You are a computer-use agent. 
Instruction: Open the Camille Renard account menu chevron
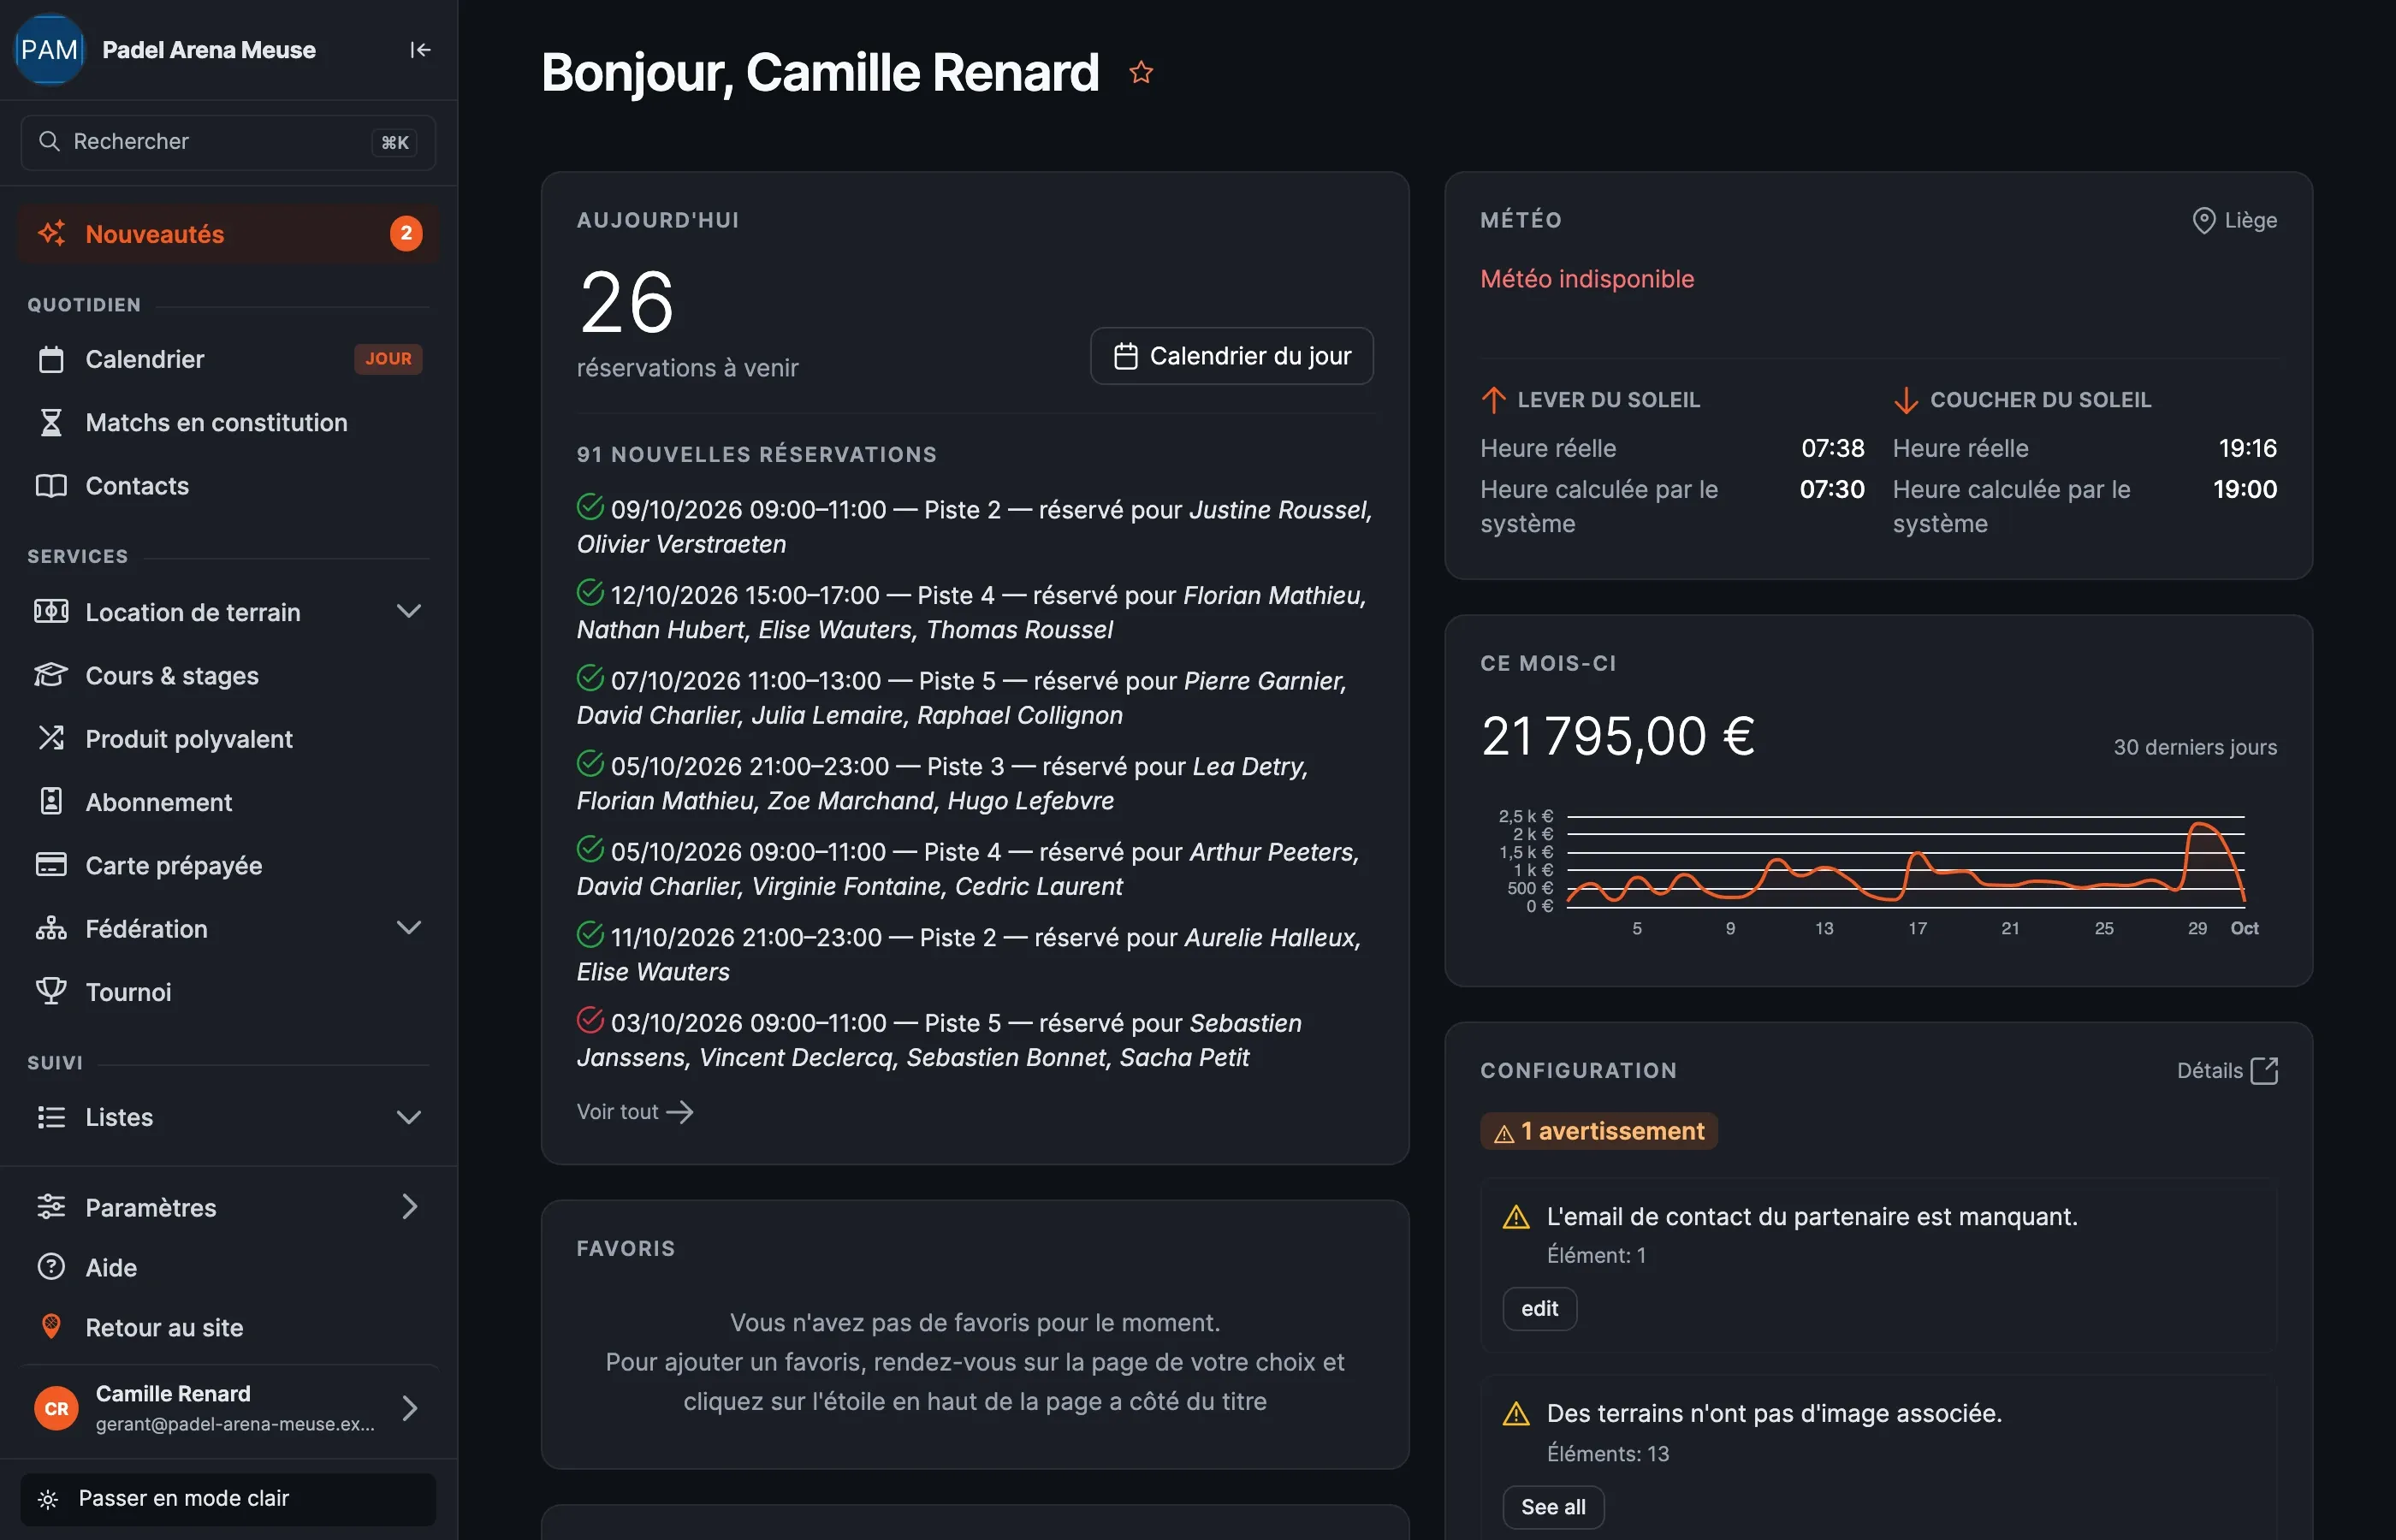(x=409, y=1408)
